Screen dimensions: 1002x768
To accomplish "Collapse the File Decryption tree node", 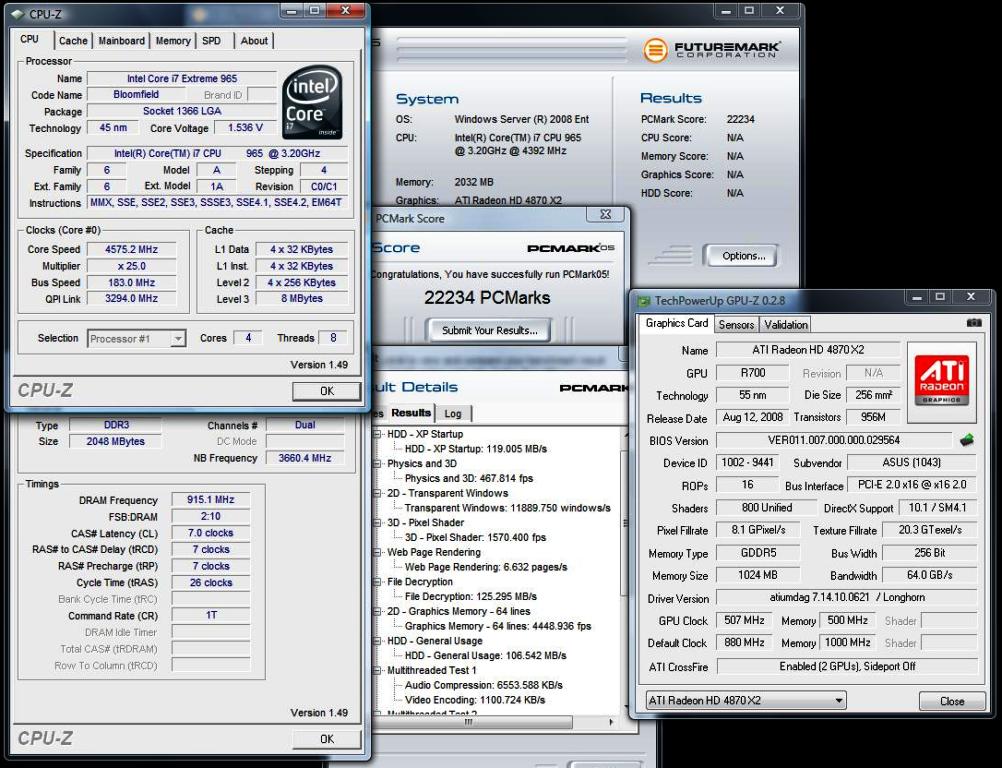I will coord(378,582).
